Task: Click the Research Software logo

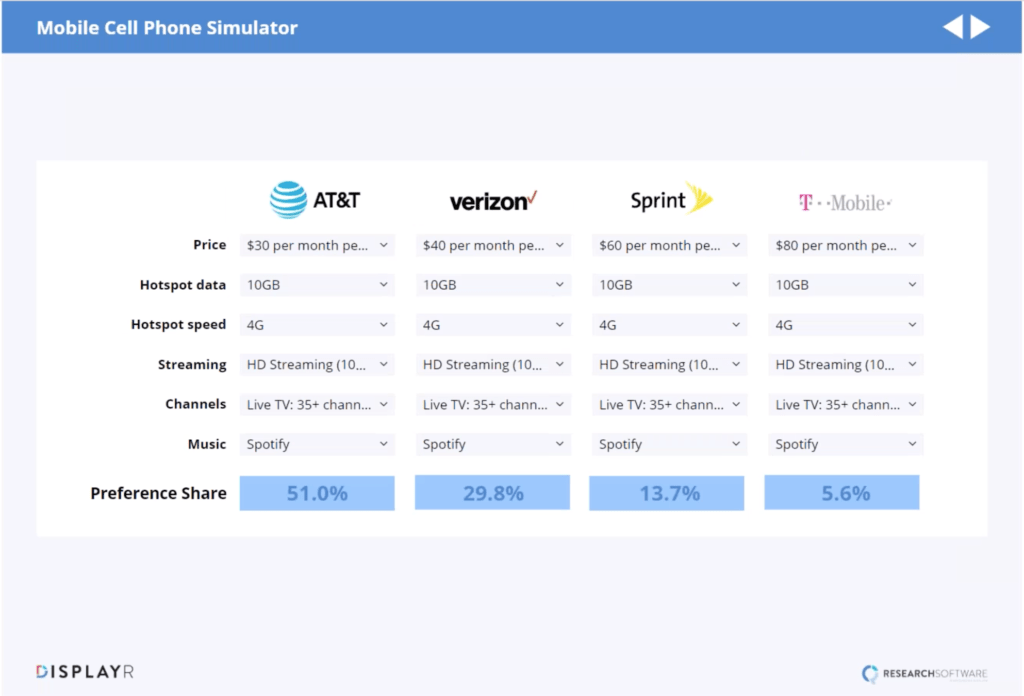Action: tap(924, 674)
